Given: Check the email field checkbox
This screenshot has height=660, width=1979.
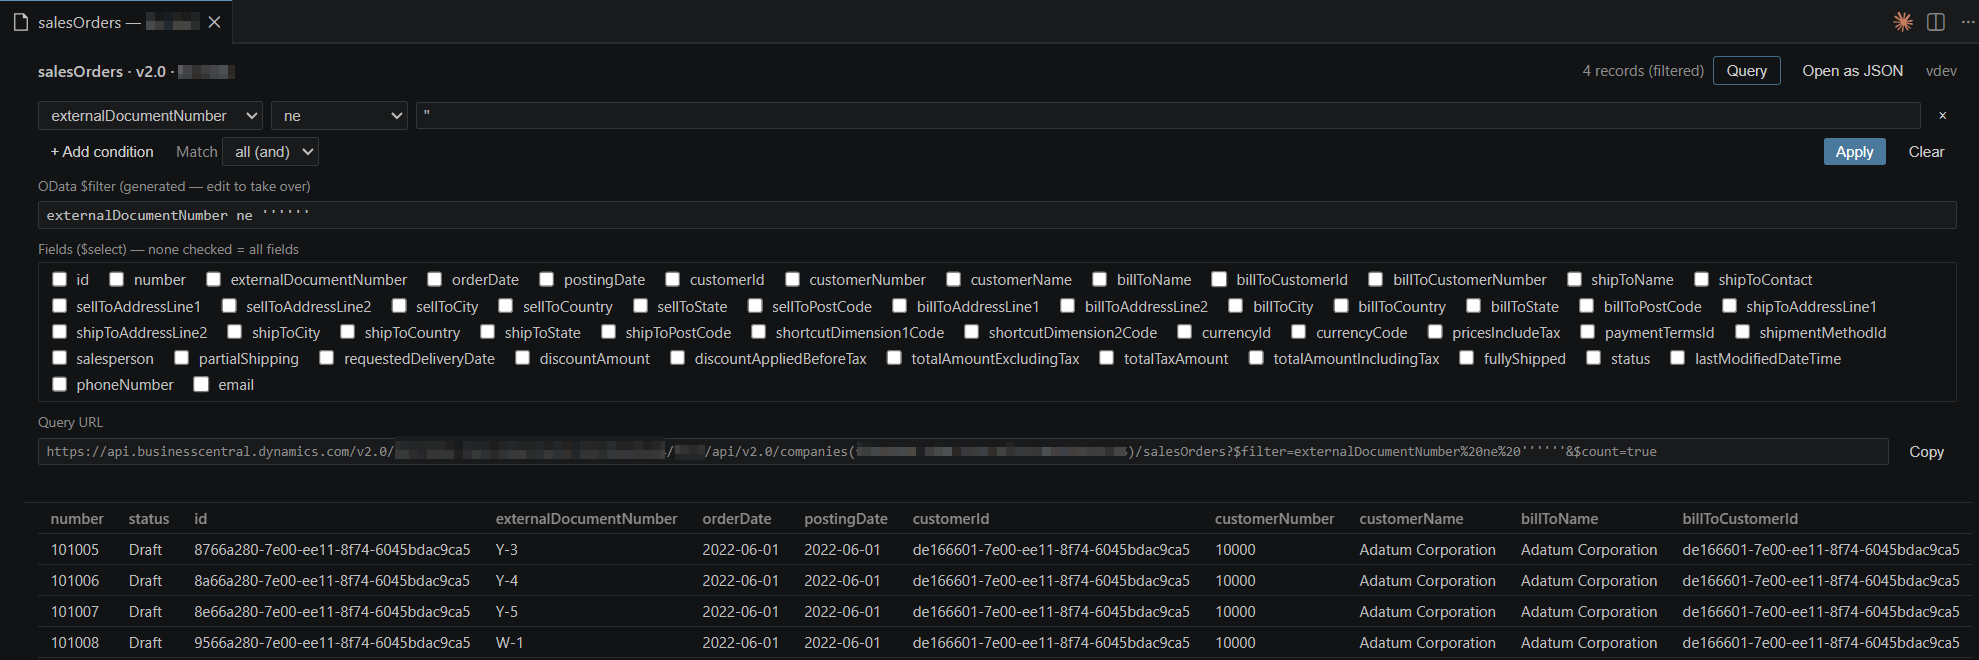Looking at the screenshot, I should point(202,384).
